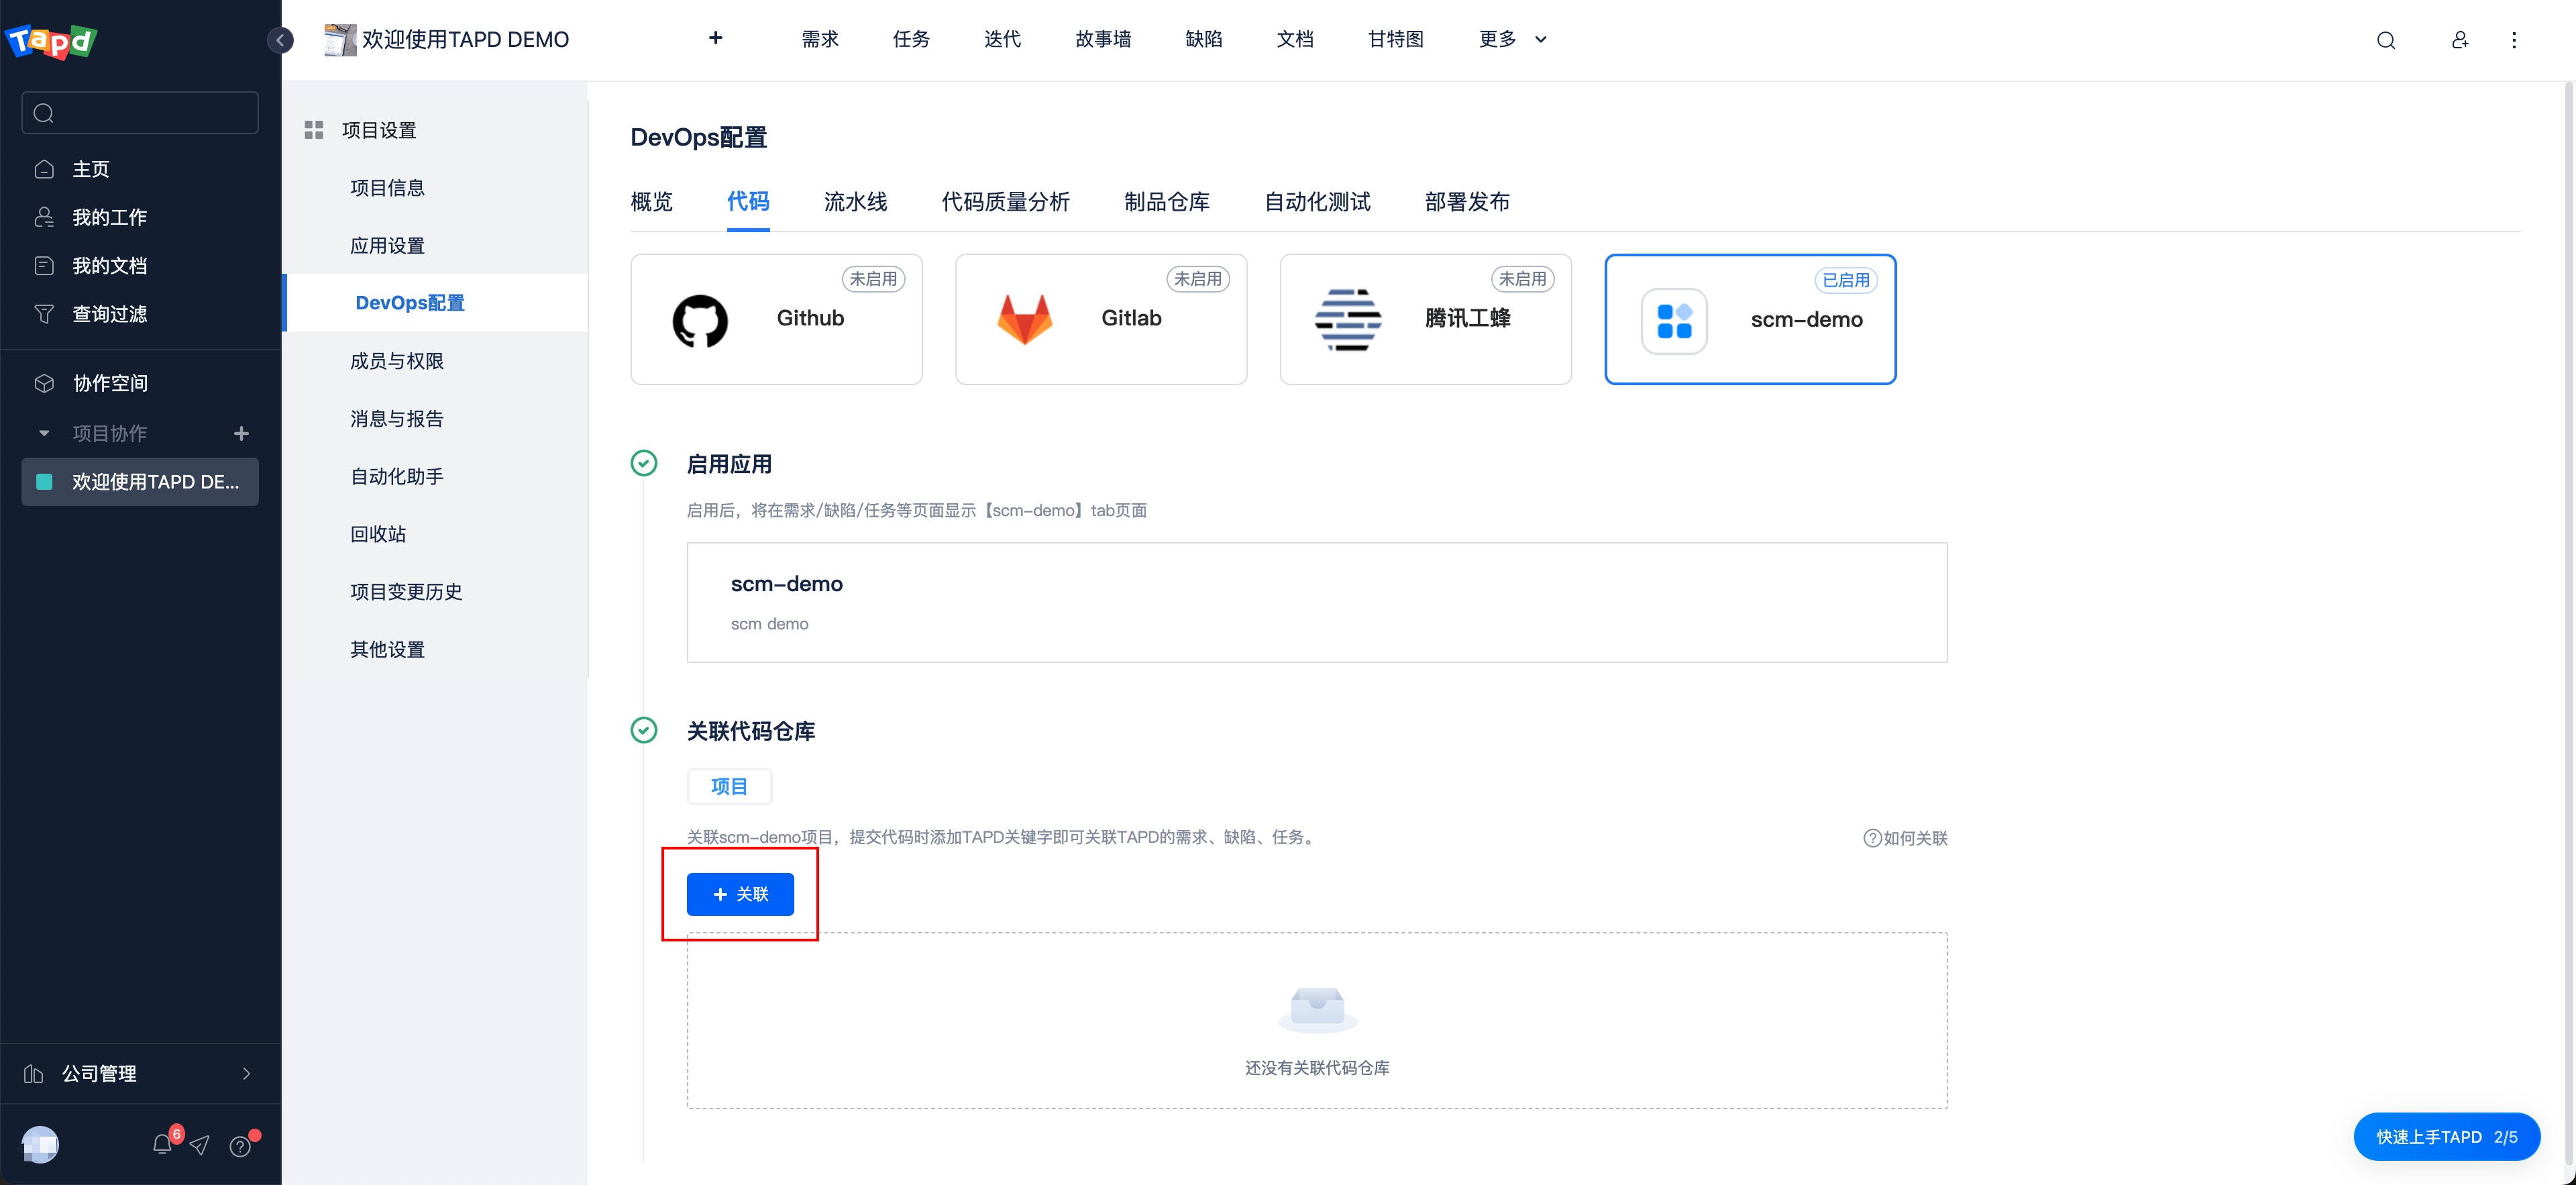This screenshot has height=1185, width=2576.
Task: Select the Github card
Action: pos(776,319)
